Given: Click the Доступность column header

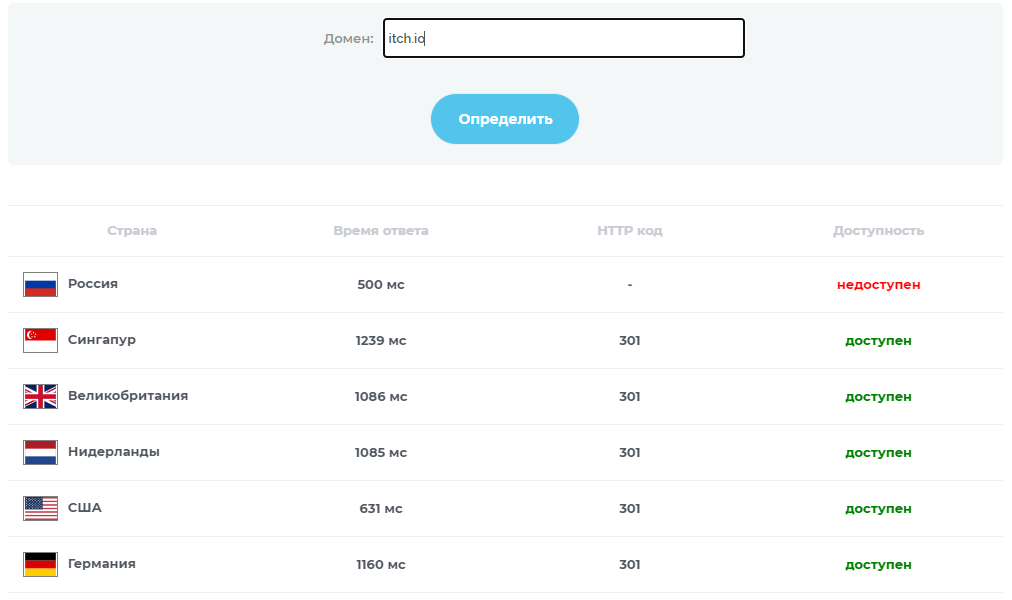Looking at the screenshot, I should 878,231.
